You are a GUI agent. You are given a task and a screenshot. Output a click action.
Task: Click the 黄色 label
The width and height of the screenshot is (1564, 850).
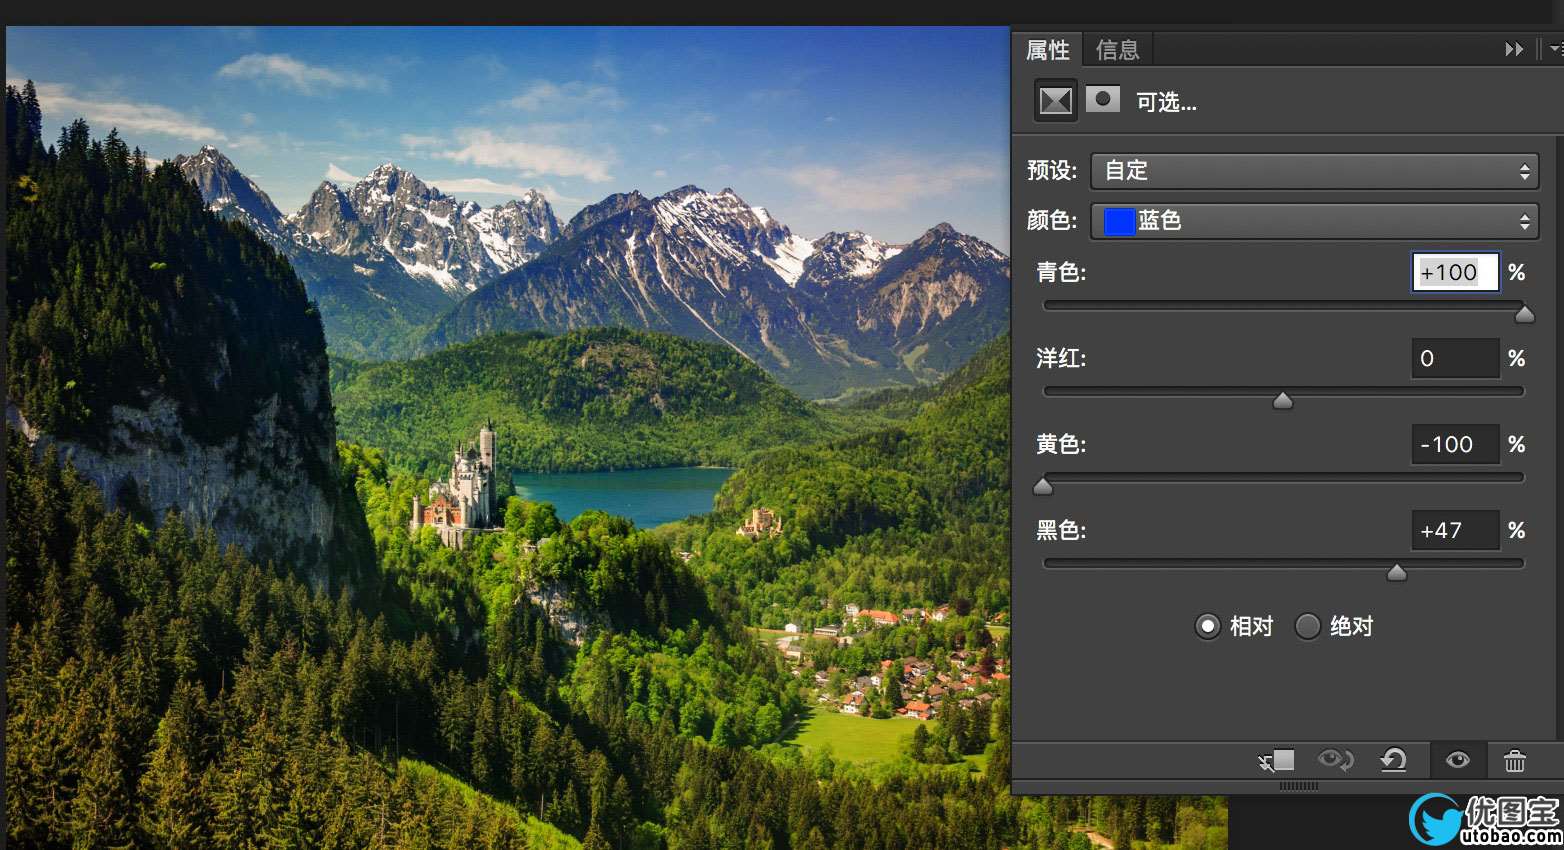(x=1061, y=444)
